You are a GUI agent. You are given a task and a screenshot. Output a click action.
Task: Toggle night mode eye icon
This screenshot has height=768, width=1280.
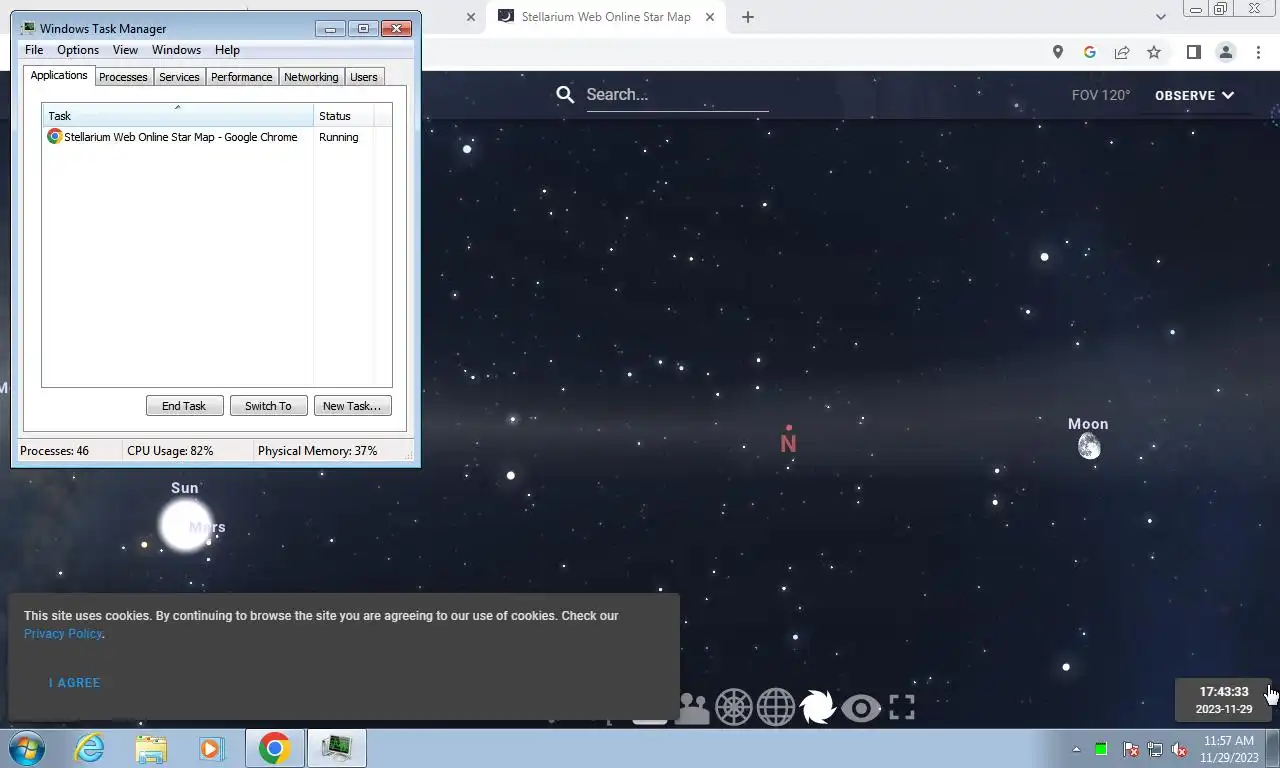coord(860,708)
